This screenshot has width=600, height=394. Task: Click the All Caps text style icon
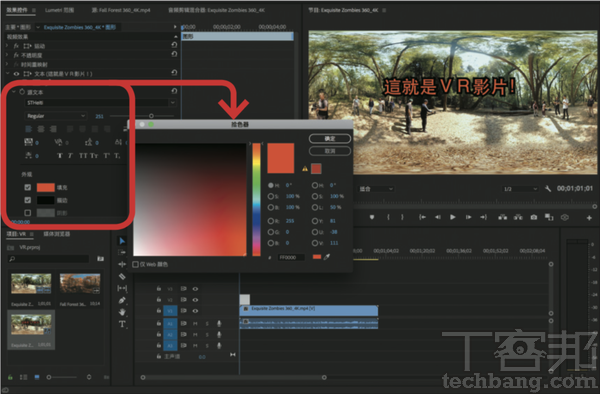coord(83,156)
